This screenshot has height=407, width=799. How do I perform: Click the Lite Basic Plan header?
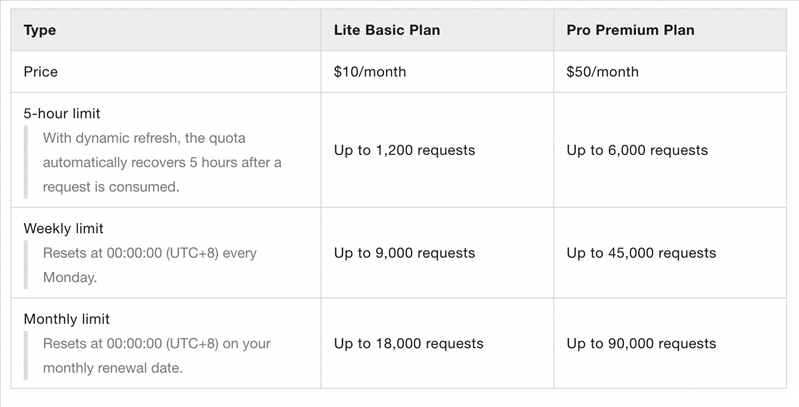pos(387,30)
